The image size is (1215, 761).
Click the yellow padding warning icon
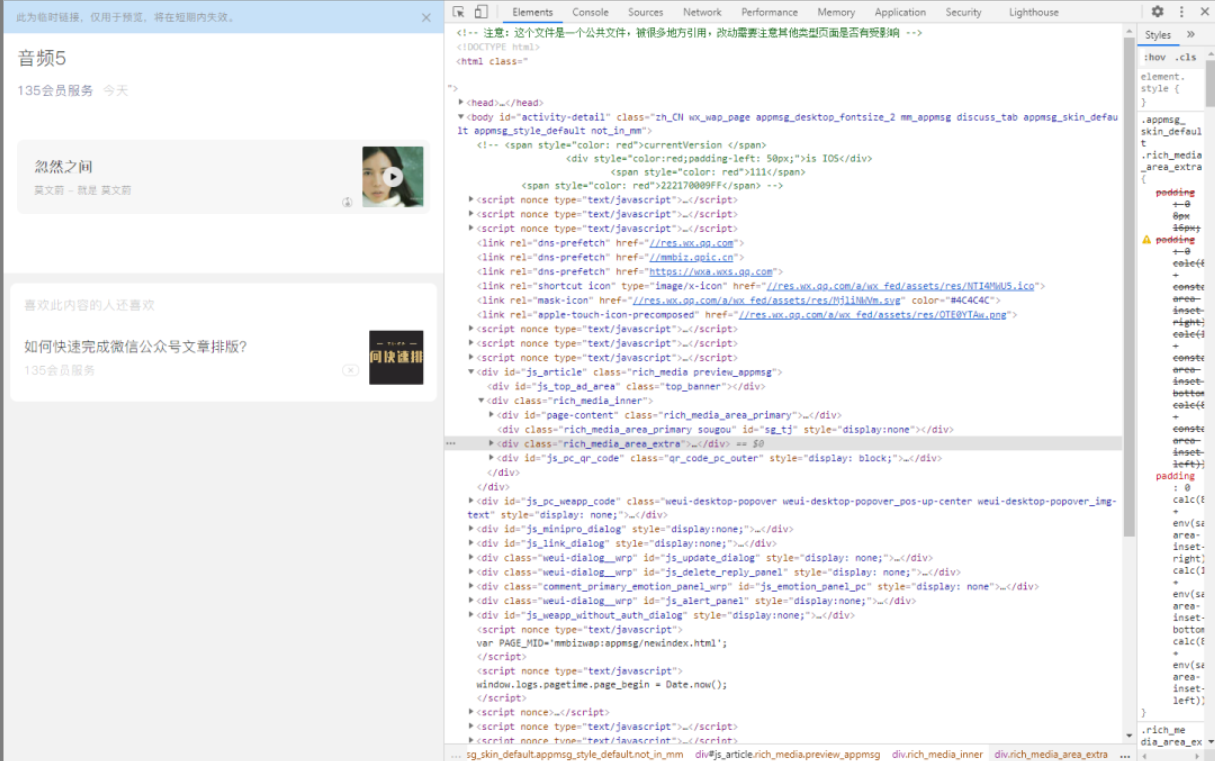tap(1147, 240)
